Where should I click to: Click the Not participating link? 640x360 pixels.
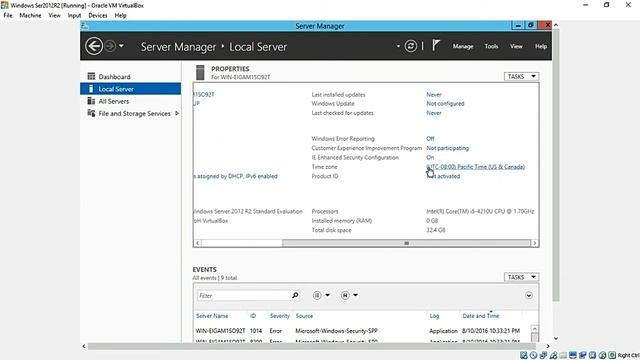(447, 148)
